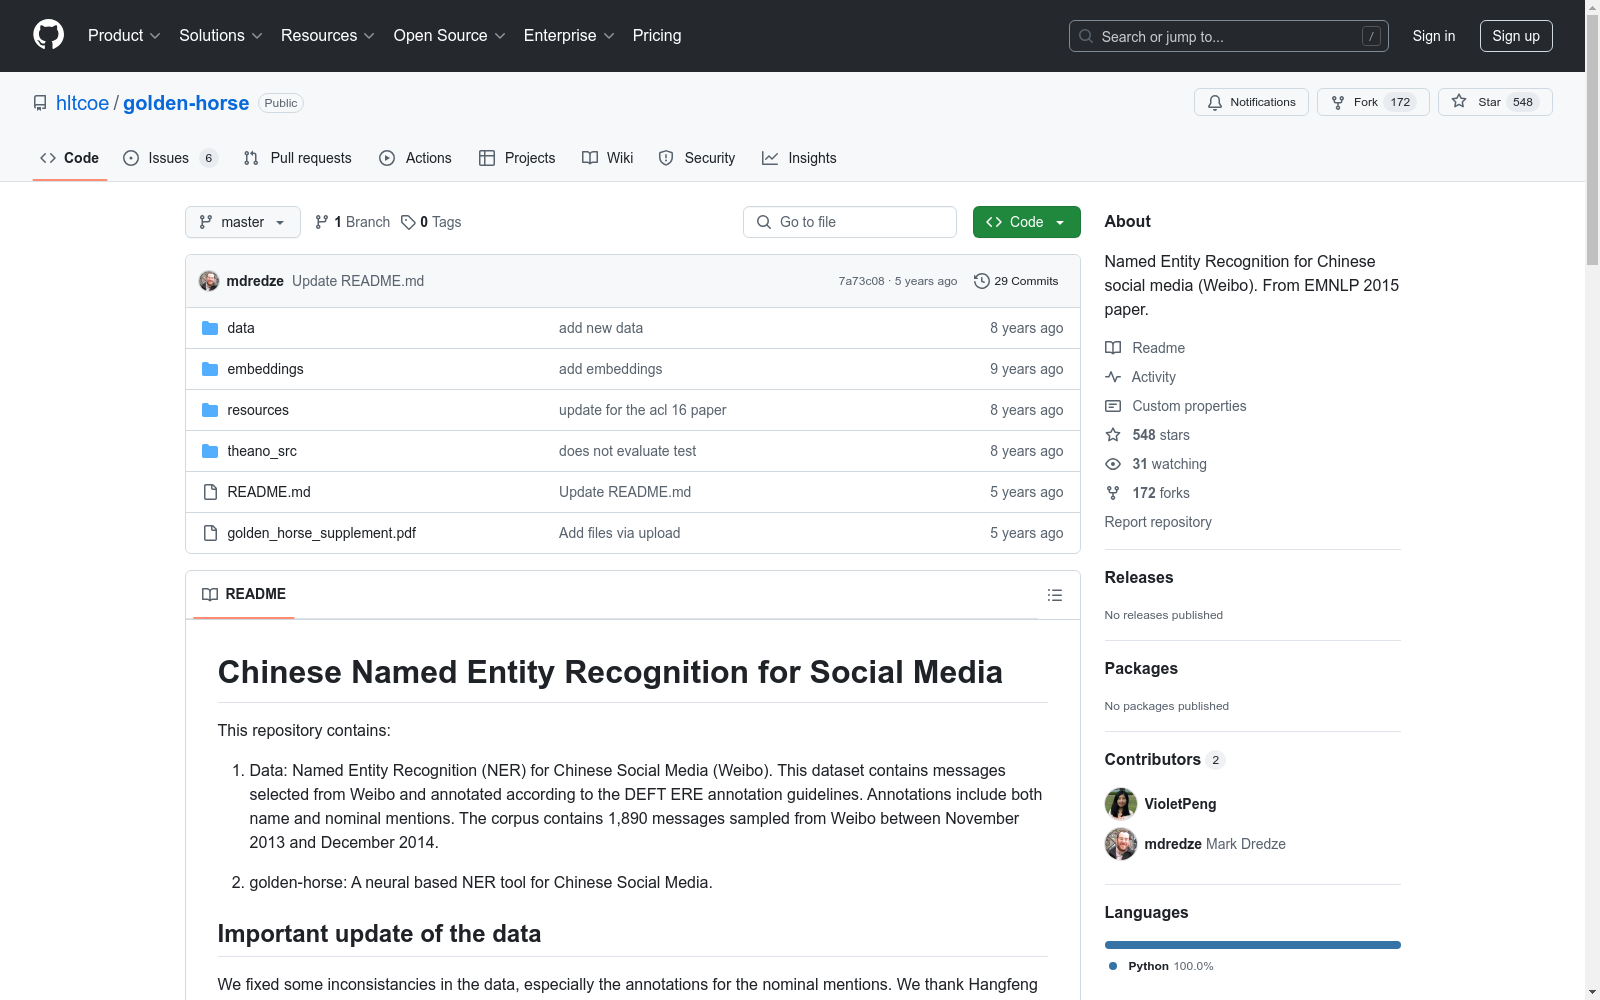Click the Search or jump to field
This screenshot has width=1600, height=1000.
[x=1229, y=36]
